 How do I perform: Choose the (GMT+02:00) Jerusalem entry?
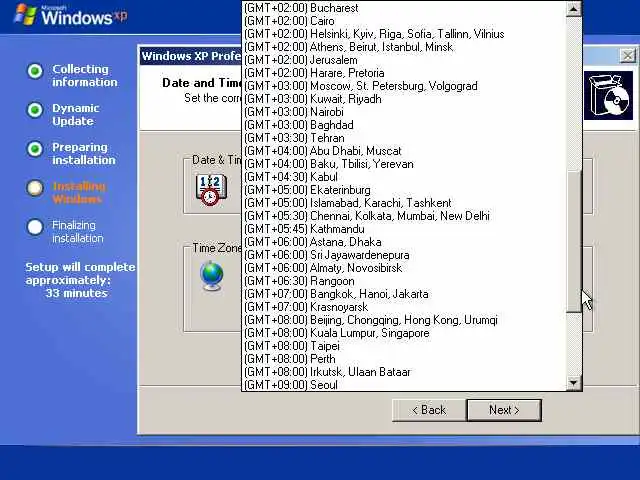404,60
